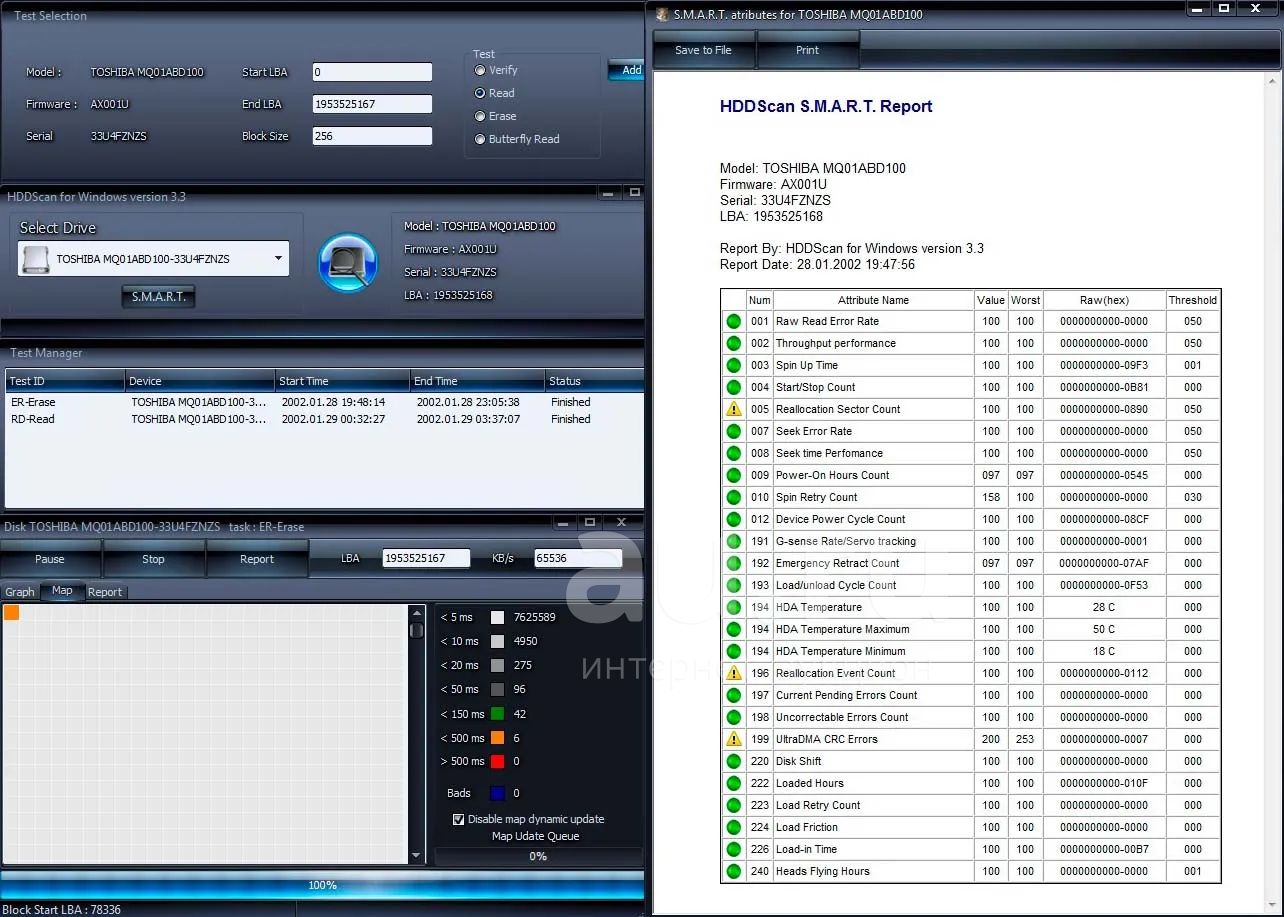Click the warning icon for UltraDMA CRC Errors
Image resolution: width=1284 pixels, height=917 pixels.
tap(734, 739)
